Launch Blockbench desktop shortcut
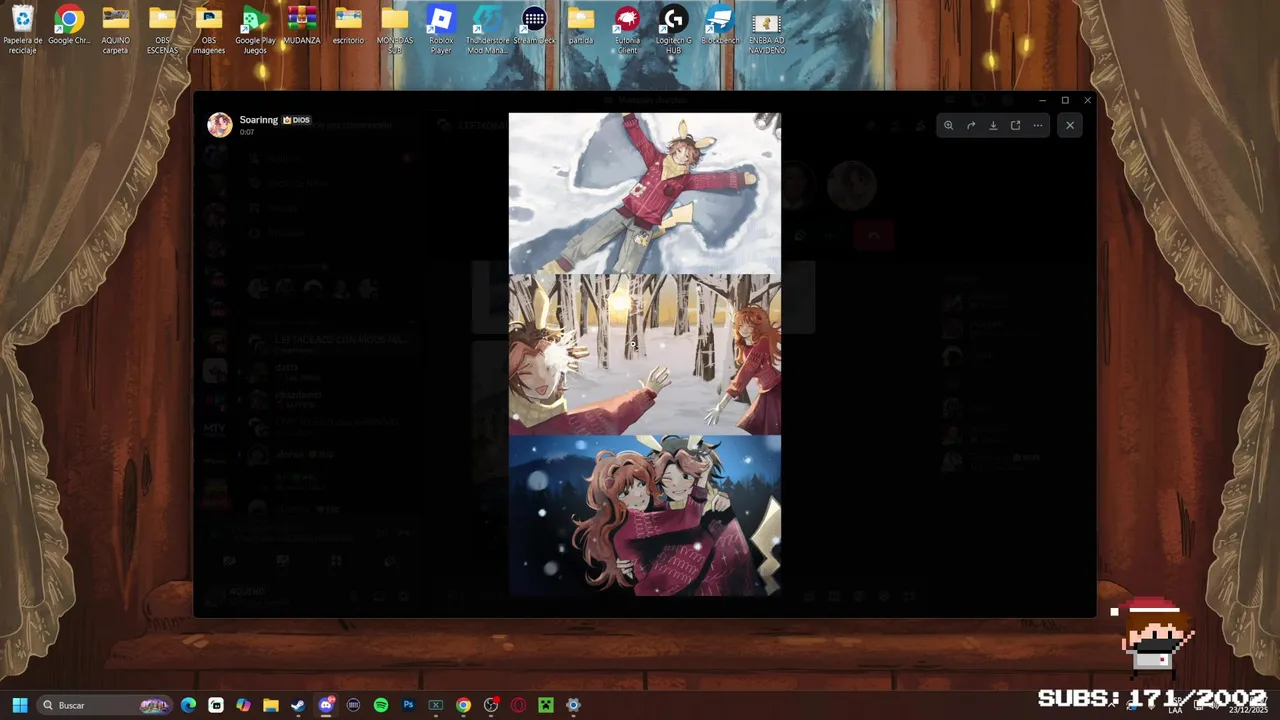The height and width of the screenshot is (720, 1280). 720,27
